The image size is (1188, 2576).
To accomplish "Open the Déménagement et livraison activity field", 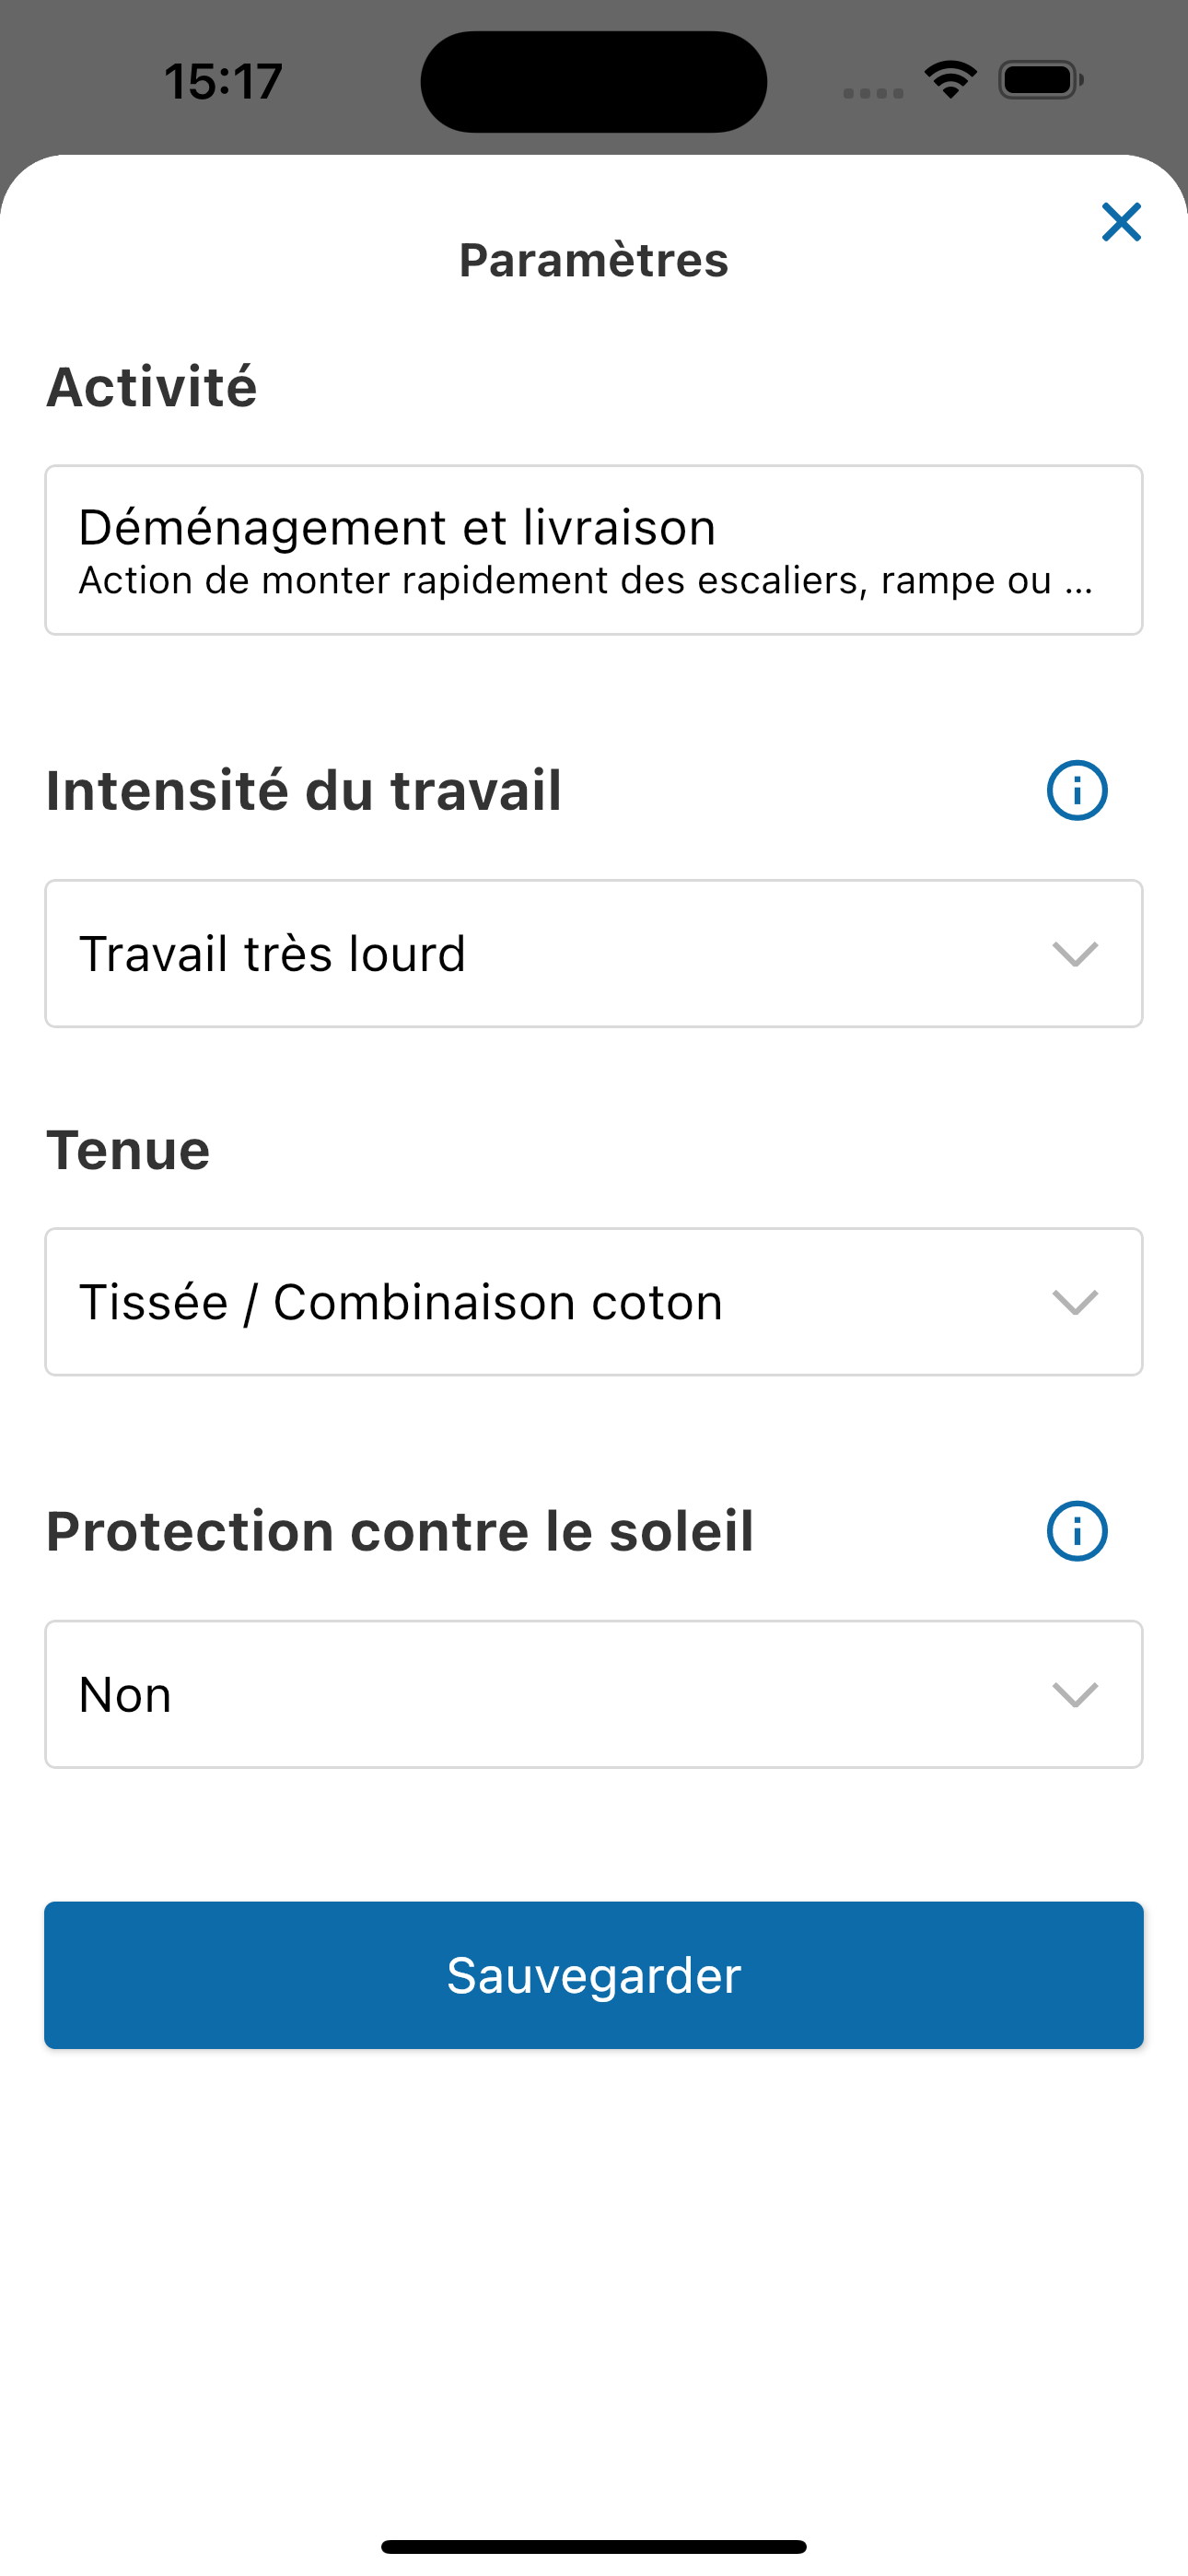I will click(x=594, y=550).
